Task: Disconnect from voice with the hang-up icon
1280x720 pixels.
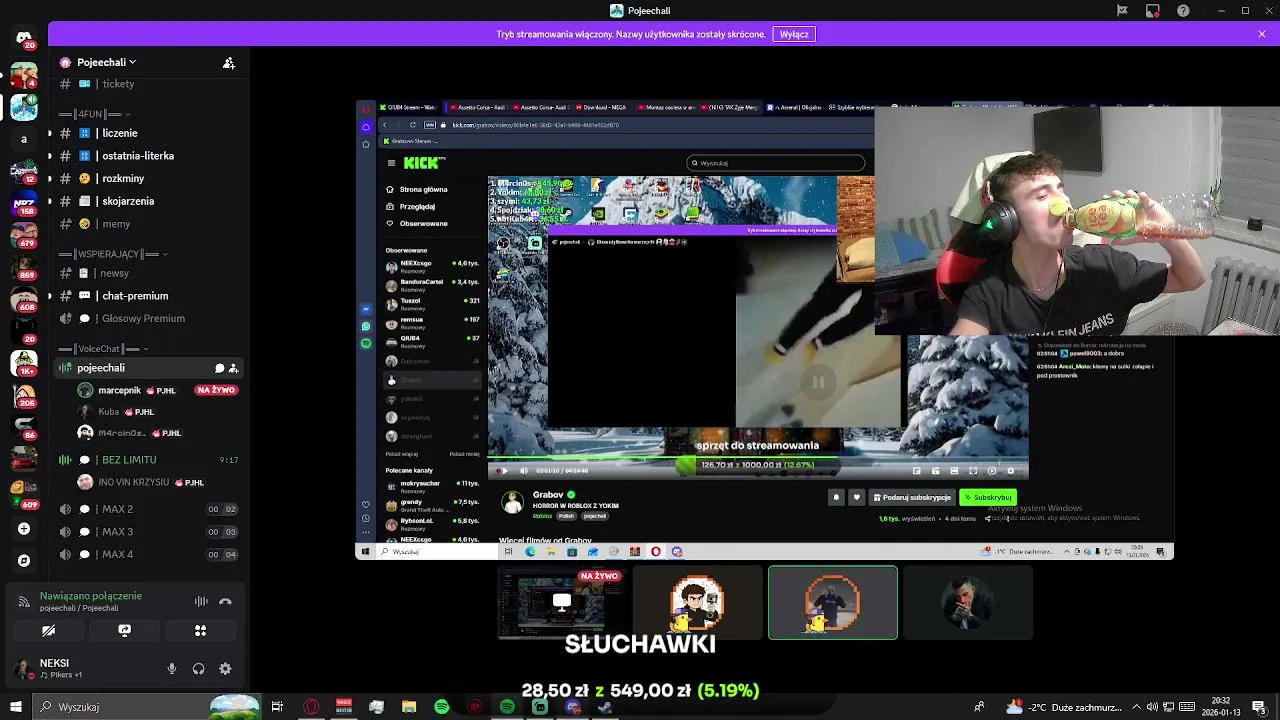Action: [225, 602]
